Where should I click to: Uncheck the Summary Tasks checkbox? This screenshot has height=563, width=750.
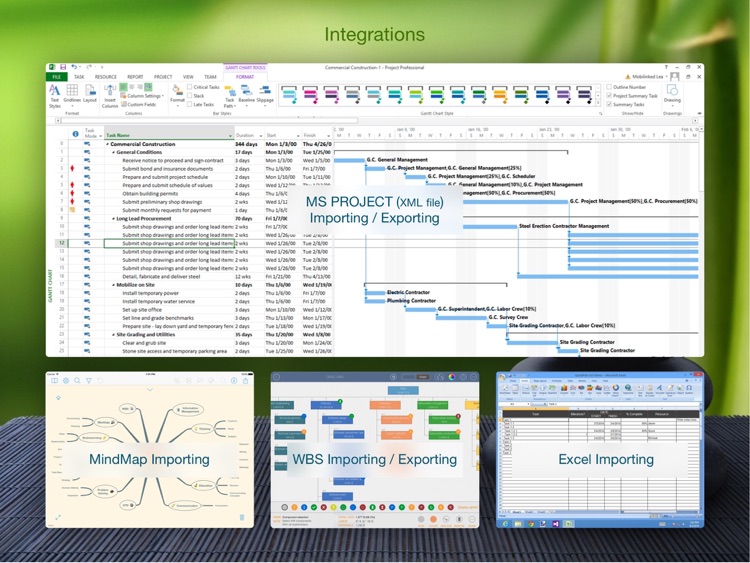pos(609,104)
